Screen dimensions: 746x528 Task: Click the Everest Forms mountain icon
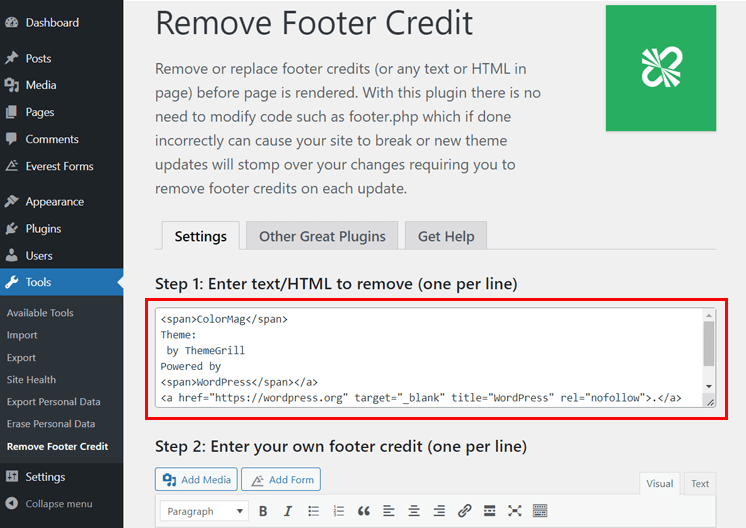pyautogui.click(x=11, y=166)
